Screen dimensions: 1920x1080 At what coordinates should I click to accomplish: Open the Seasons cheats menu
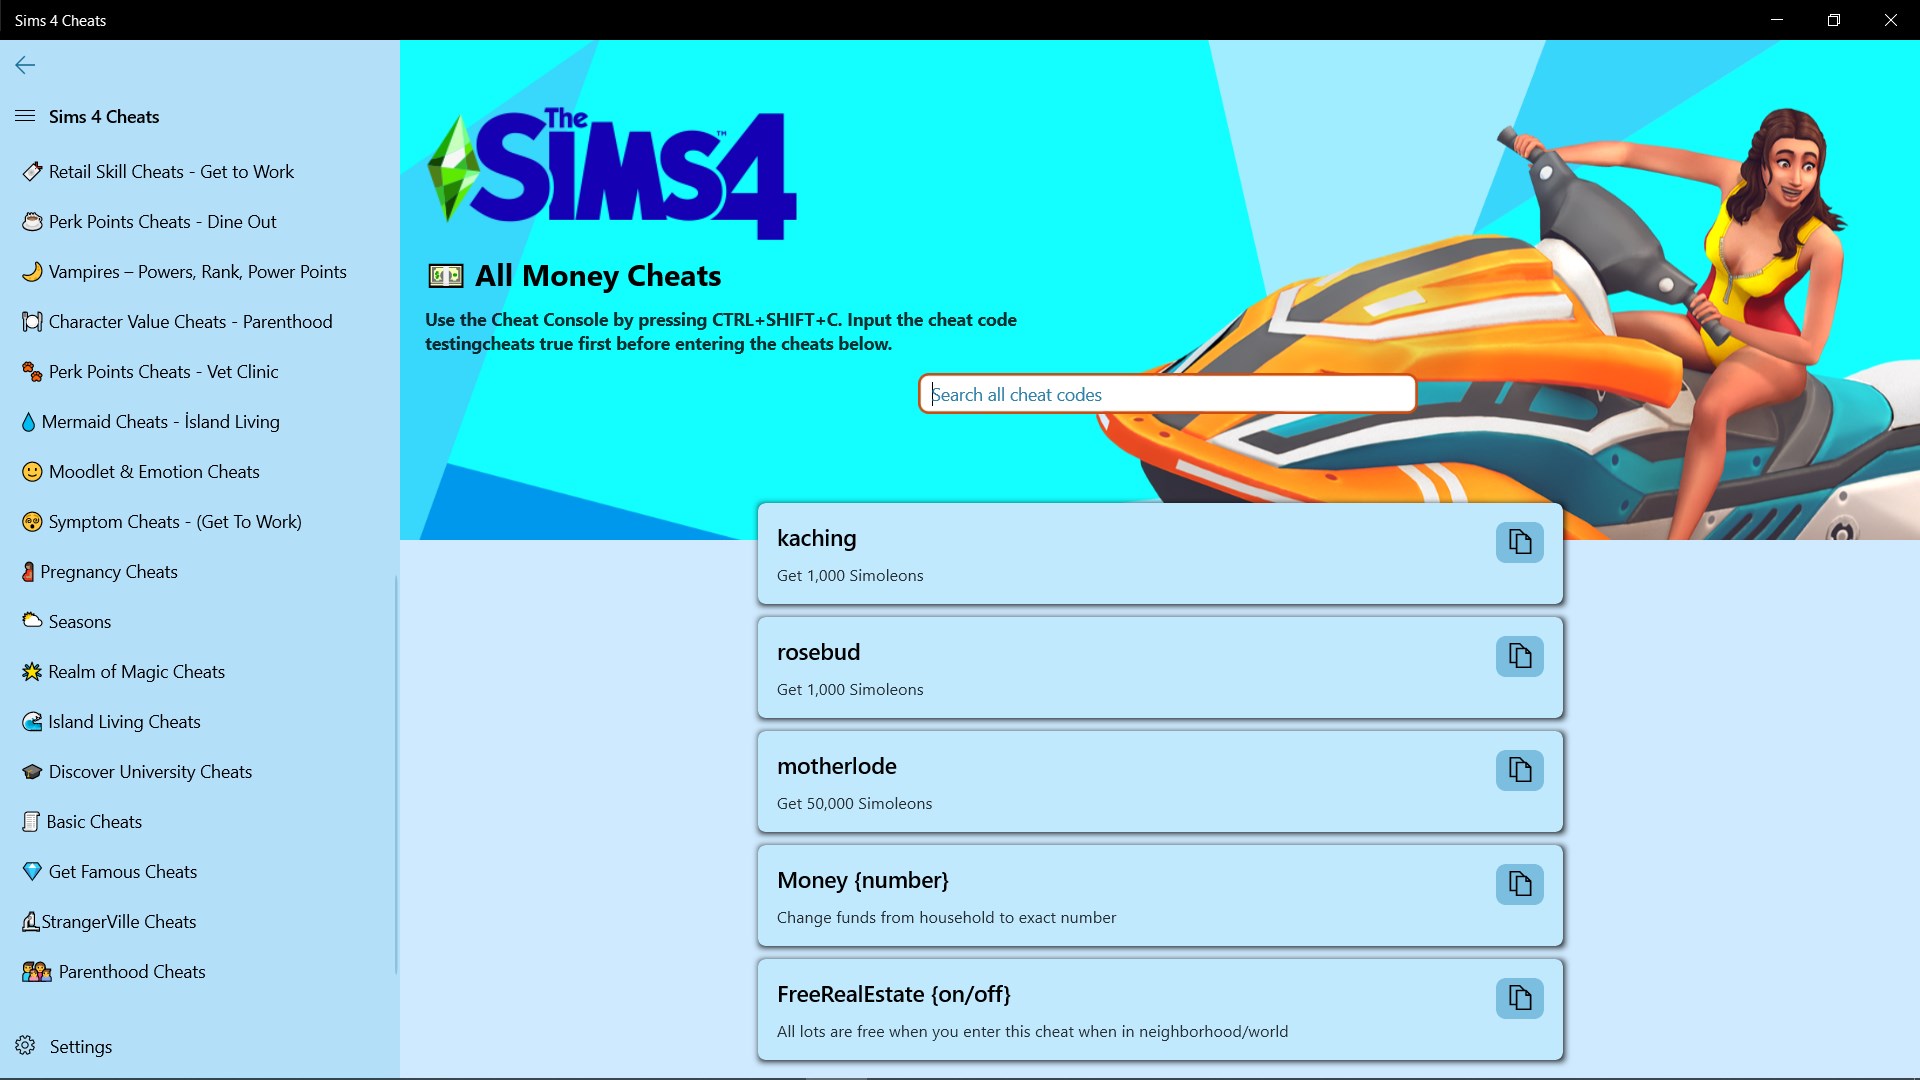pos(79,620)
